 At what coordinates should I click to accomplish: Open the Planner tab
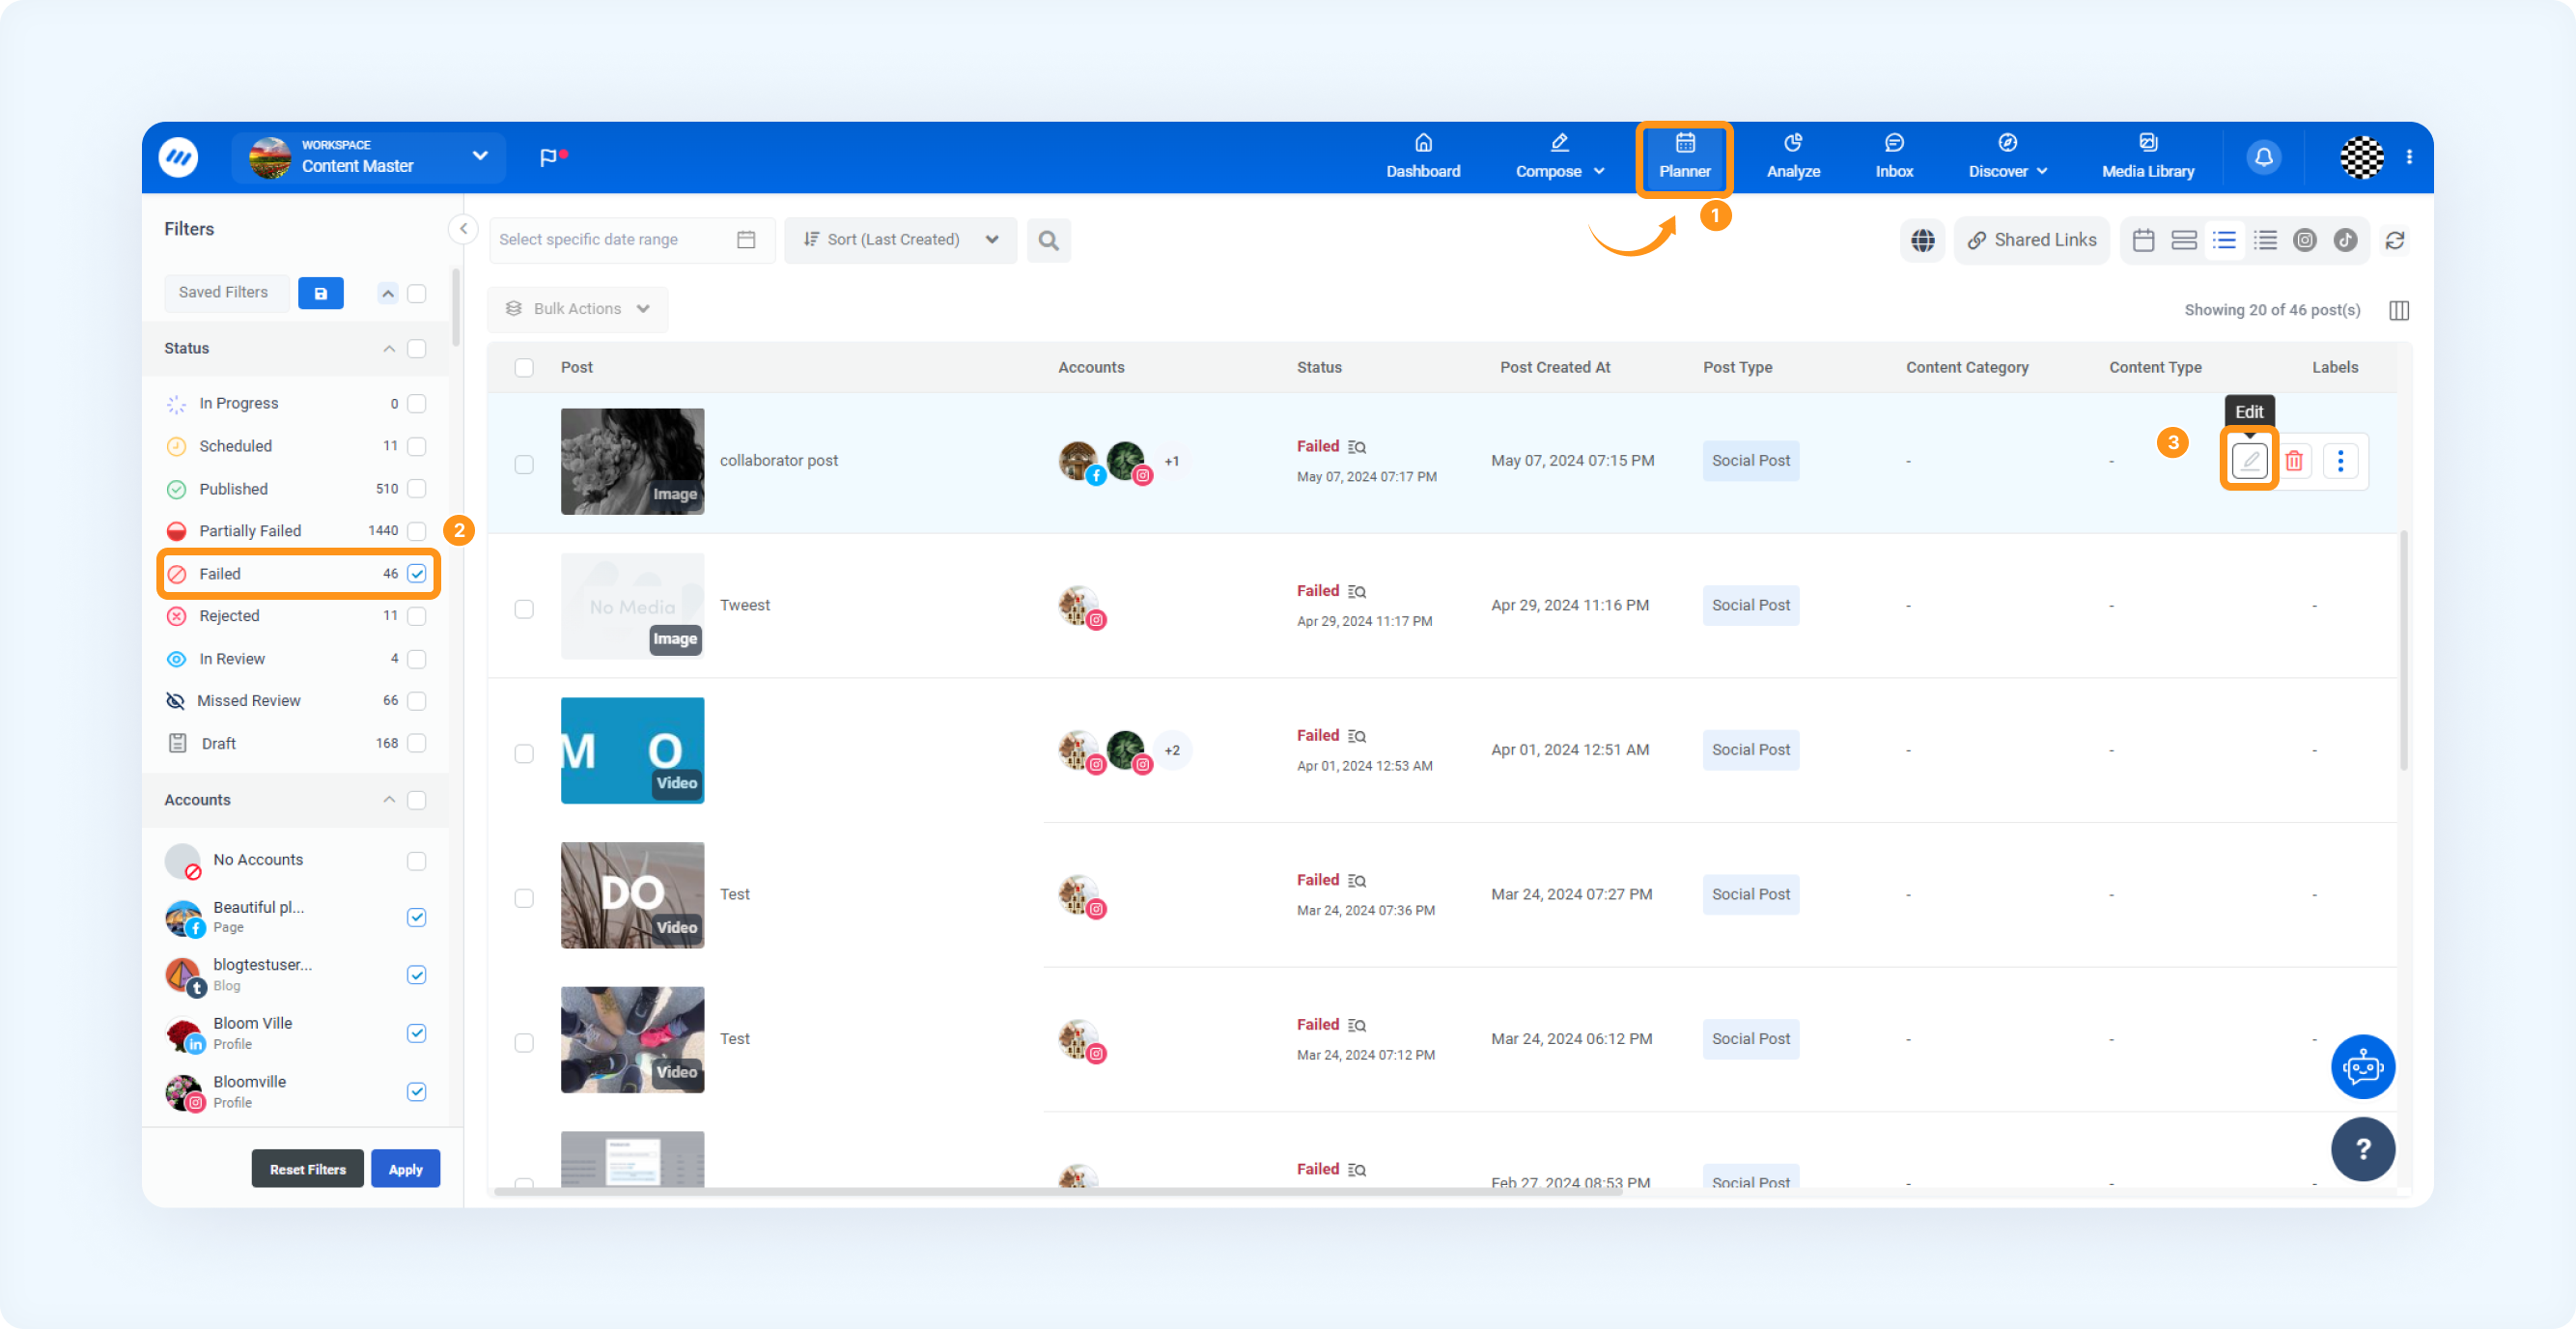coord(1684,157)
